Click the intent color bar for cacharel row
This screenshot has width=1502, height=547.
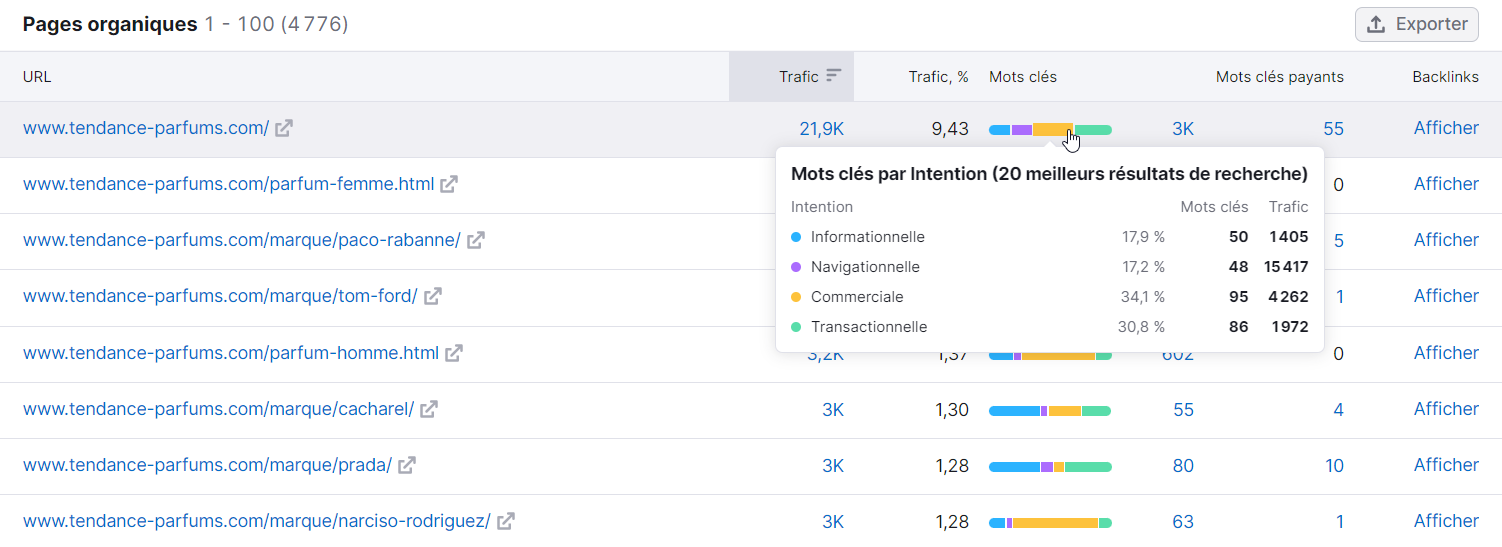pyautogui.click(x=1050, y=411)
